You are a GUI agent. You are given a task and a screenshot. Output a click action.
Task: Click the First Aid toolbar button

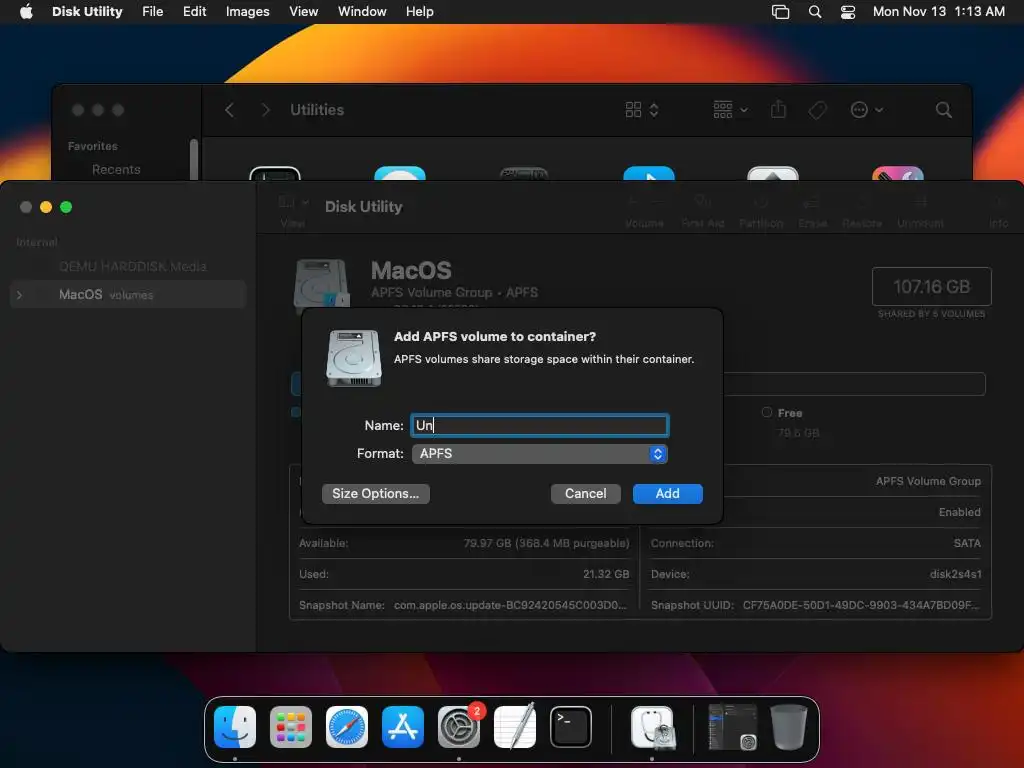point(703,211)
